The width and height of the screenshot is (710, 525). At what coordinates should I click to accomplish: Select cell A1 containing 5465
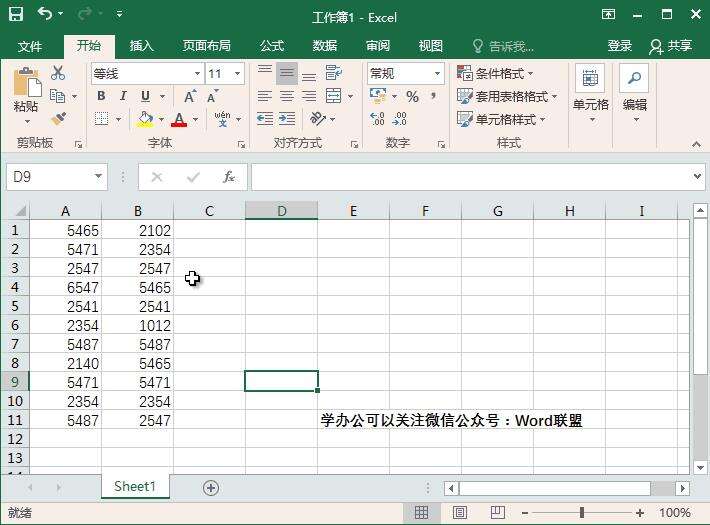pos(66,231)
